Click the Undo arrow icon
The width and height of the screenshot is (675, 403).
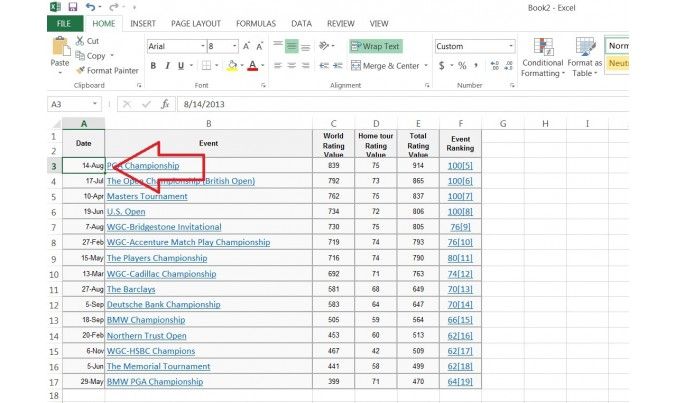click(90, 7)
